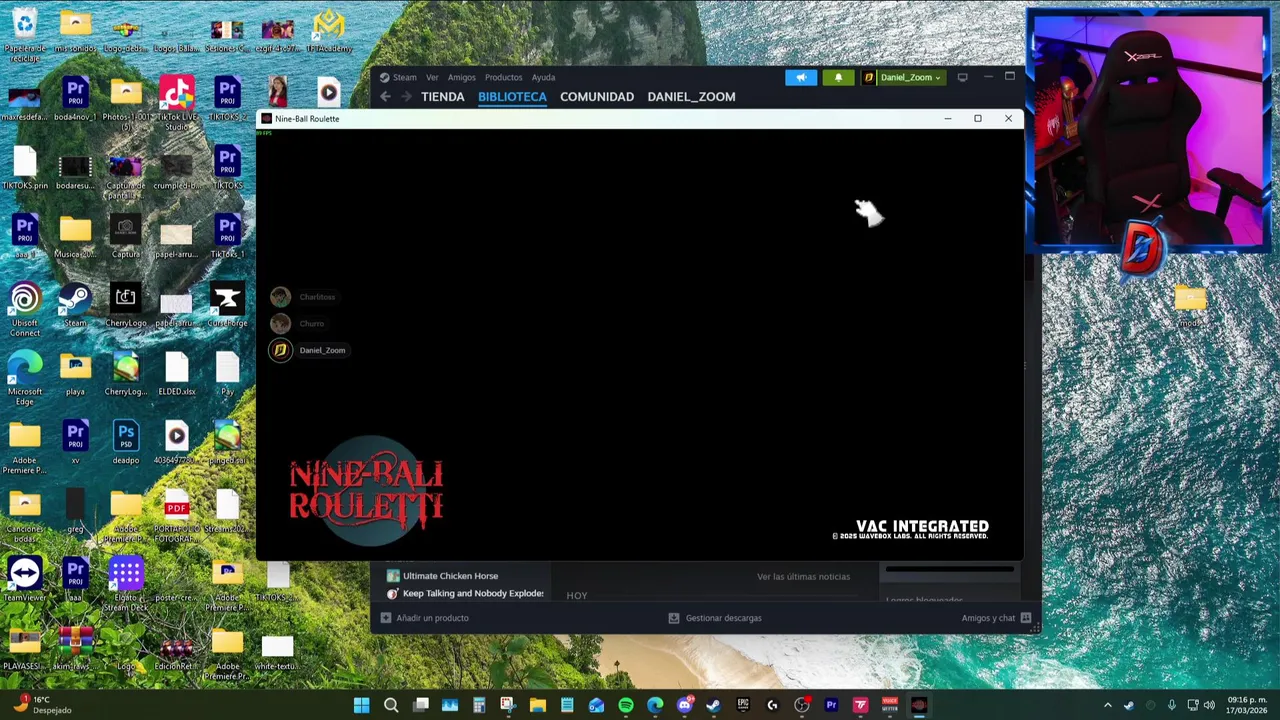The width and height of the screenshot is (1280, 720).
Task: Open the Productos menu in Steam
Action: [503, 77]
